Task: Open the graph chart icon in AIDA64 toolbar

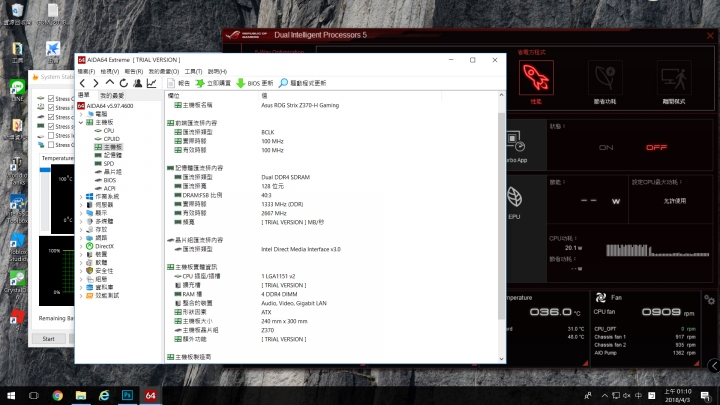Action: pos(151,83)
